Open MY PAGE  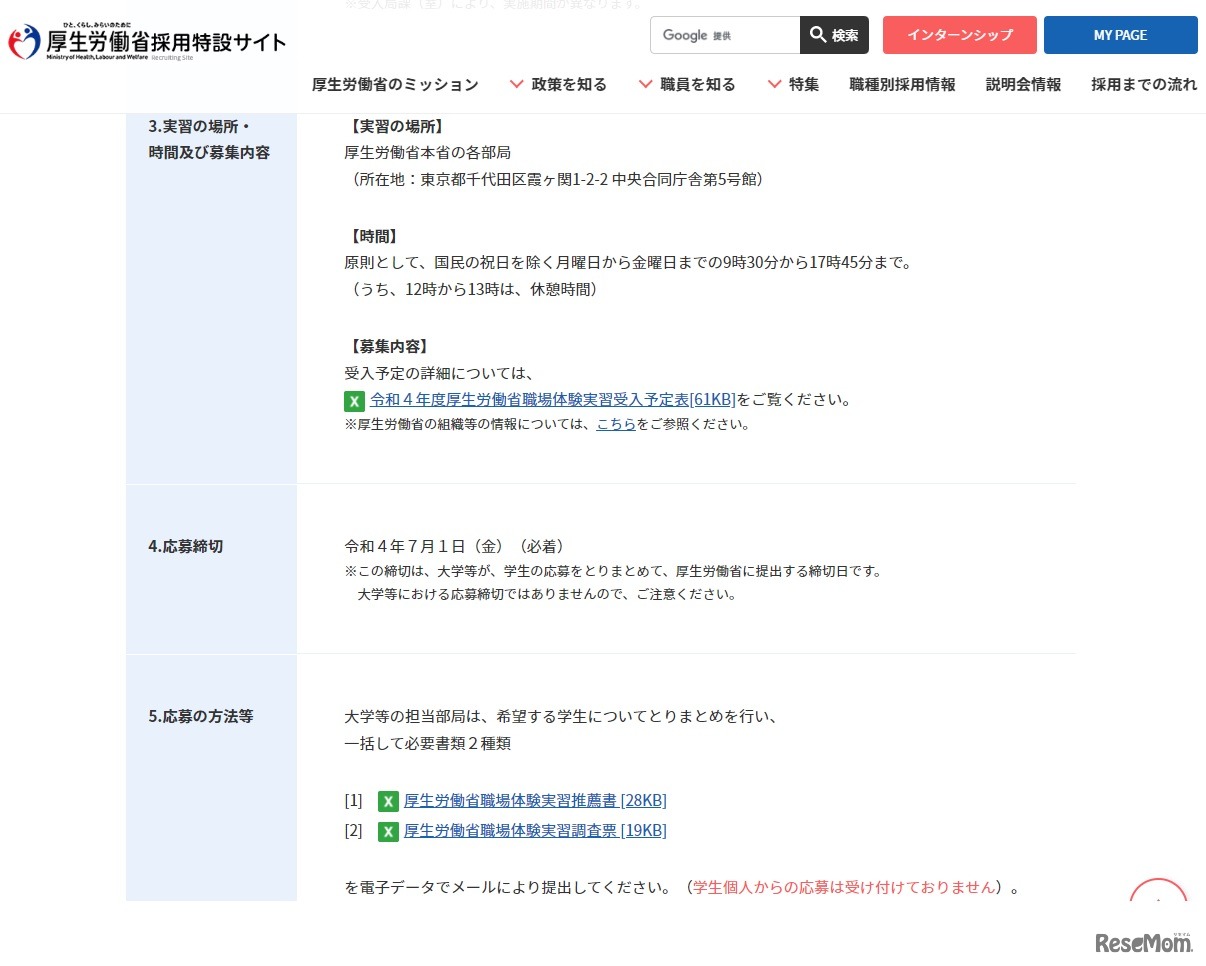(1120, 35)
